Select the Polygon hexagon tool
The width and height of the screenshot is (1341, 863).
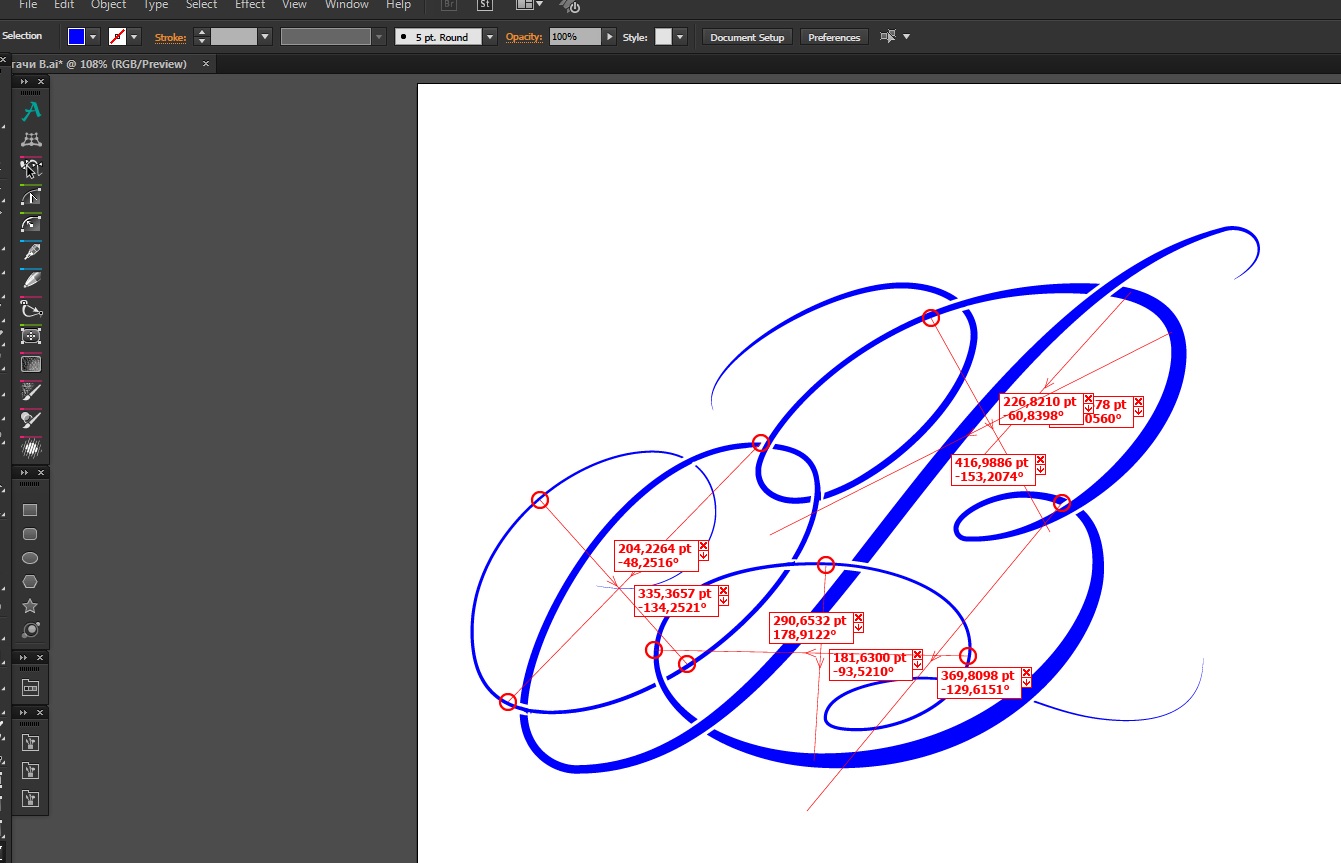[30, 582]
